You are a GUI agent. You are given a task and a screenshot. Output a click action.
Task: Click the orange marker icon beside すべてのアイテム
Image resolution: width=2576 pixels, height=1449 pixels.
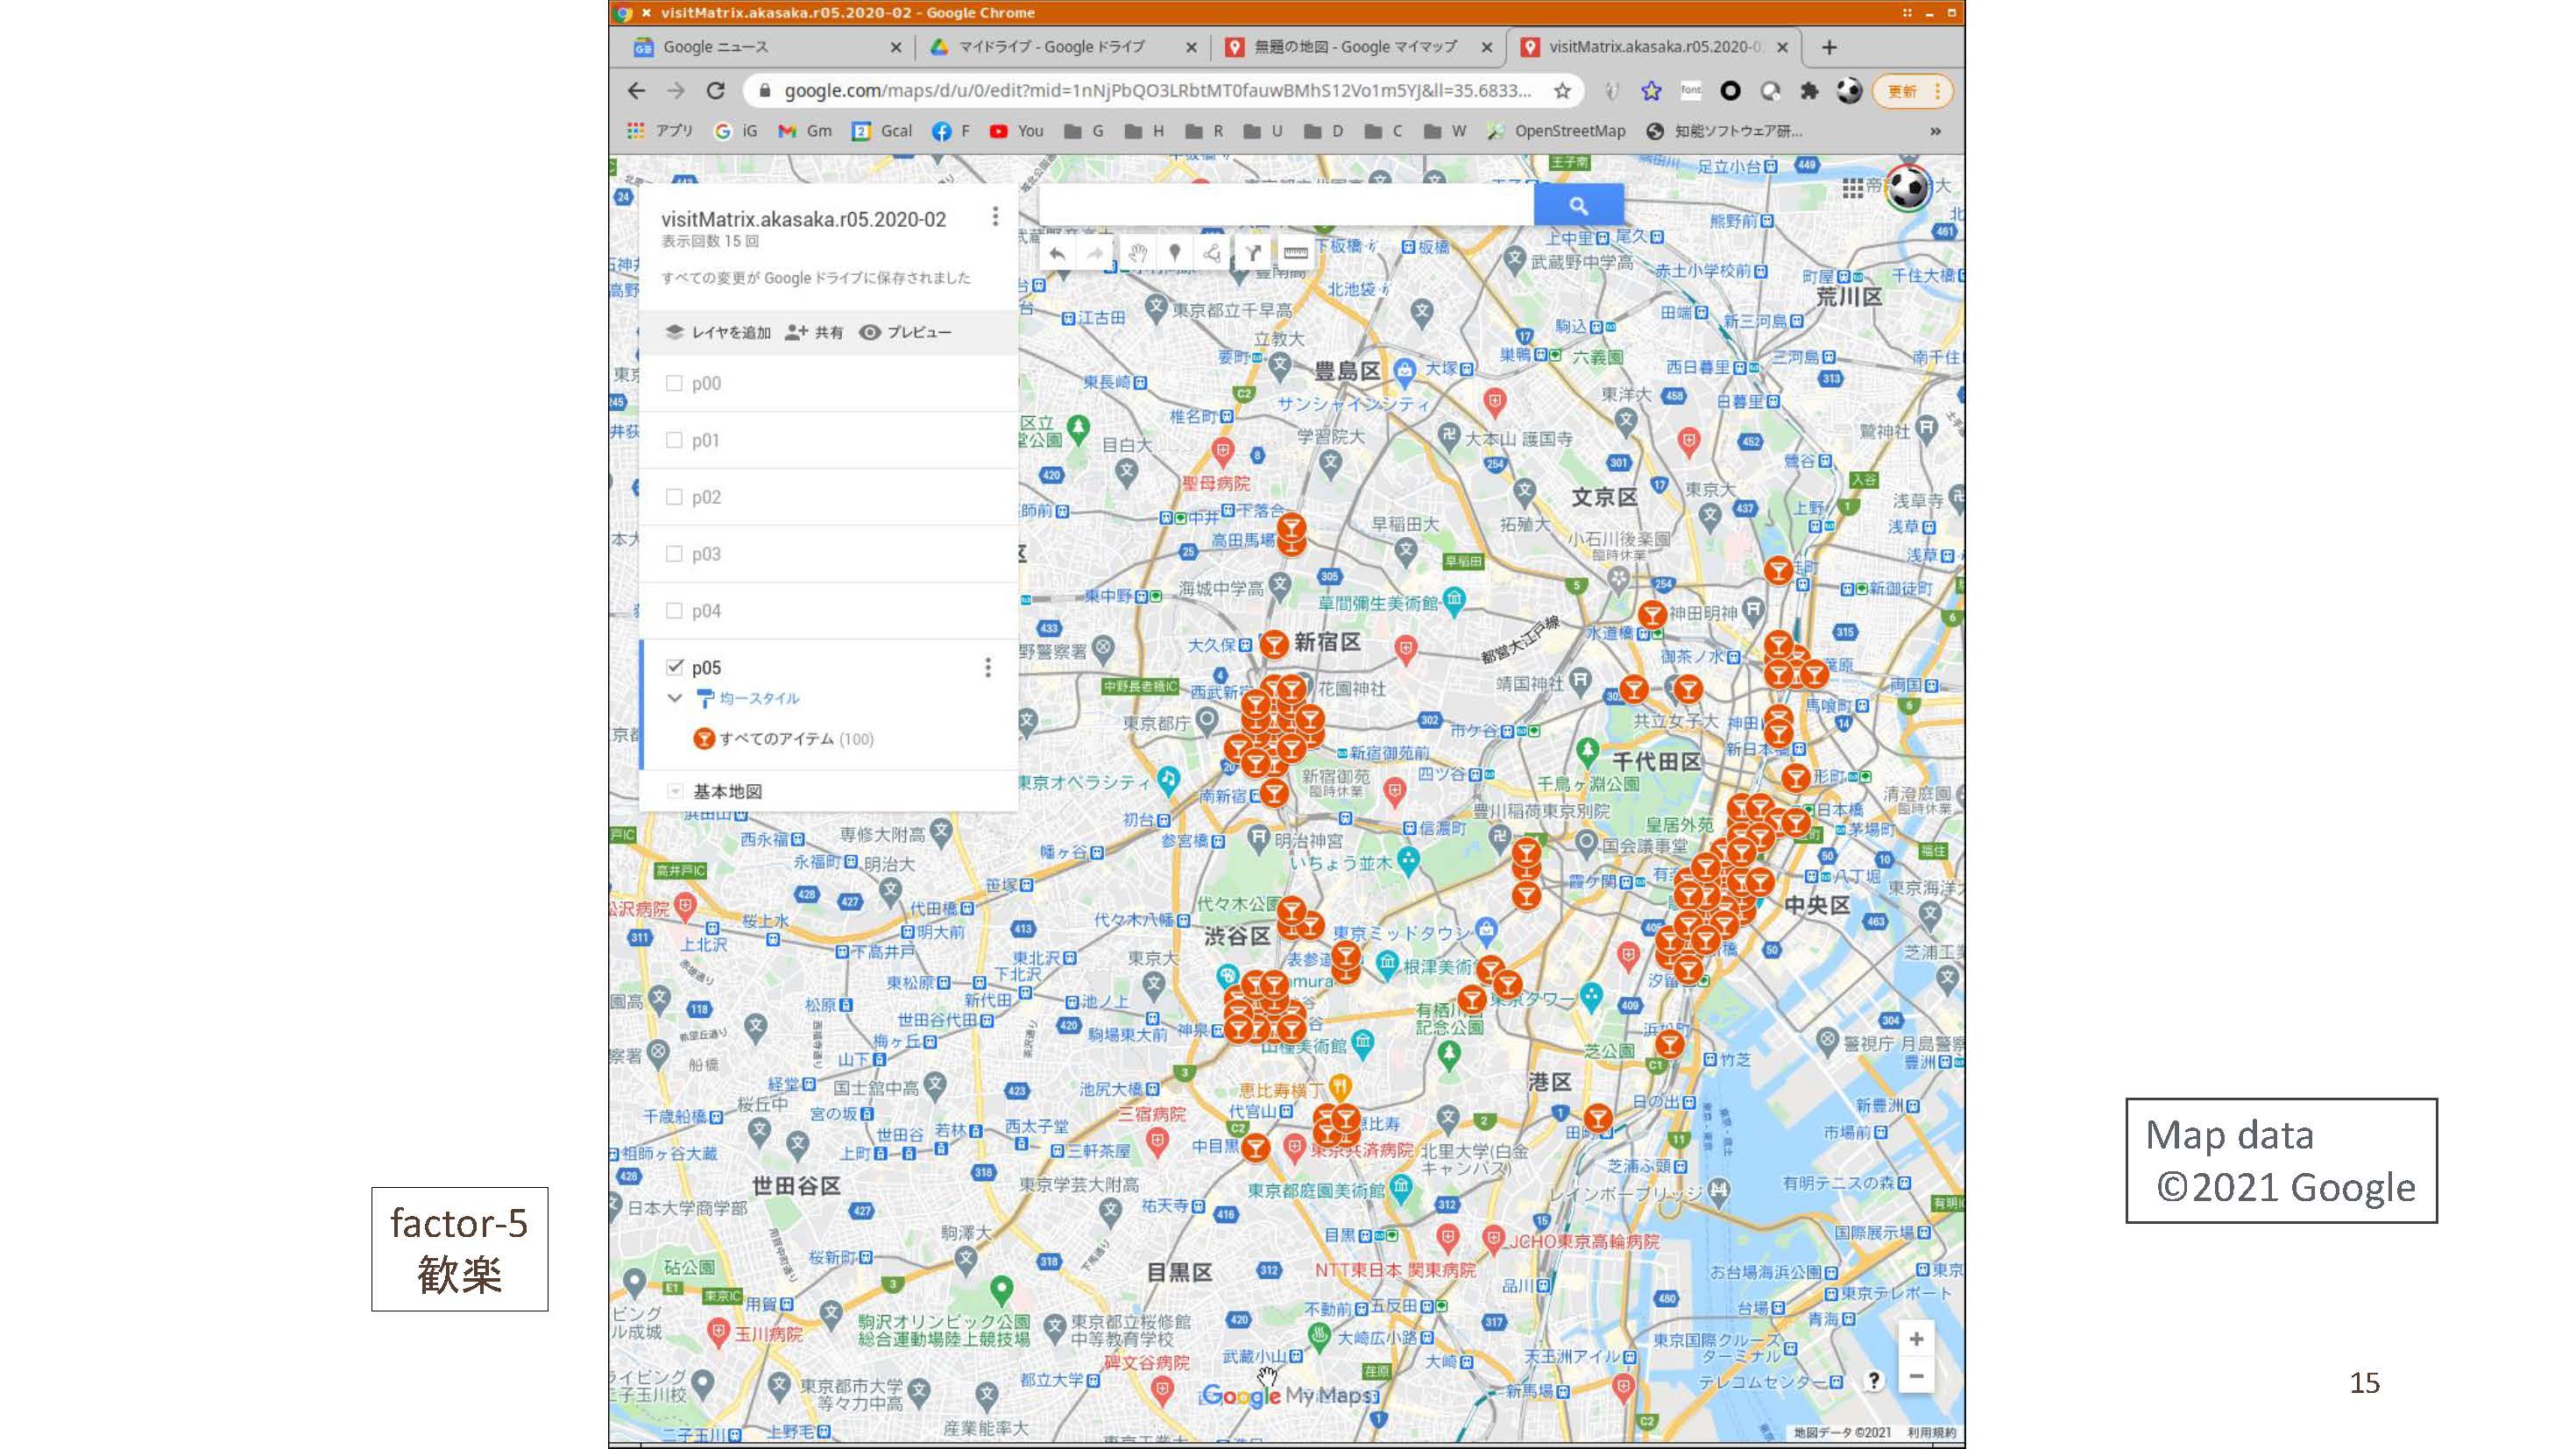point(704,739)
